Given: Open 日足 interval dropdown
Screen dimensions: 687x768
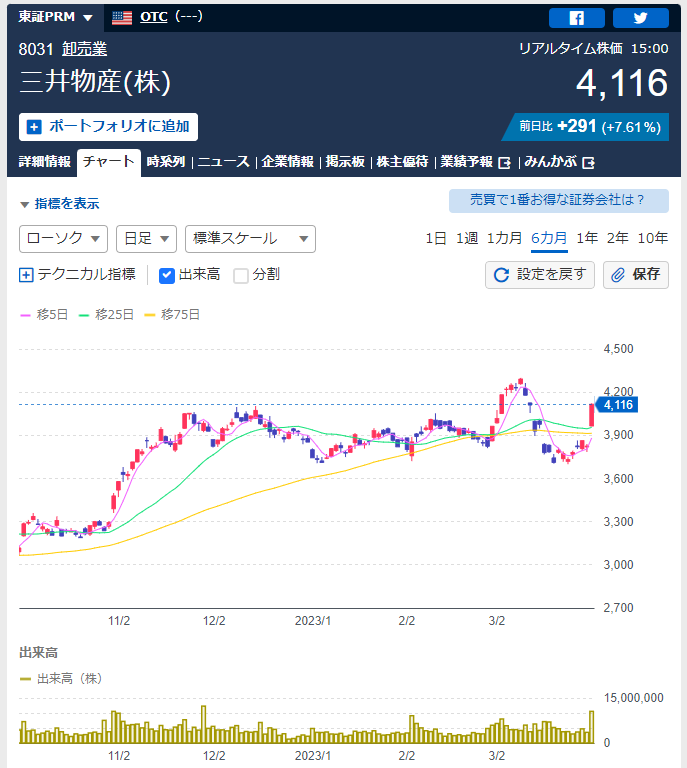Looking at the screenshot, I should (146, 239).
